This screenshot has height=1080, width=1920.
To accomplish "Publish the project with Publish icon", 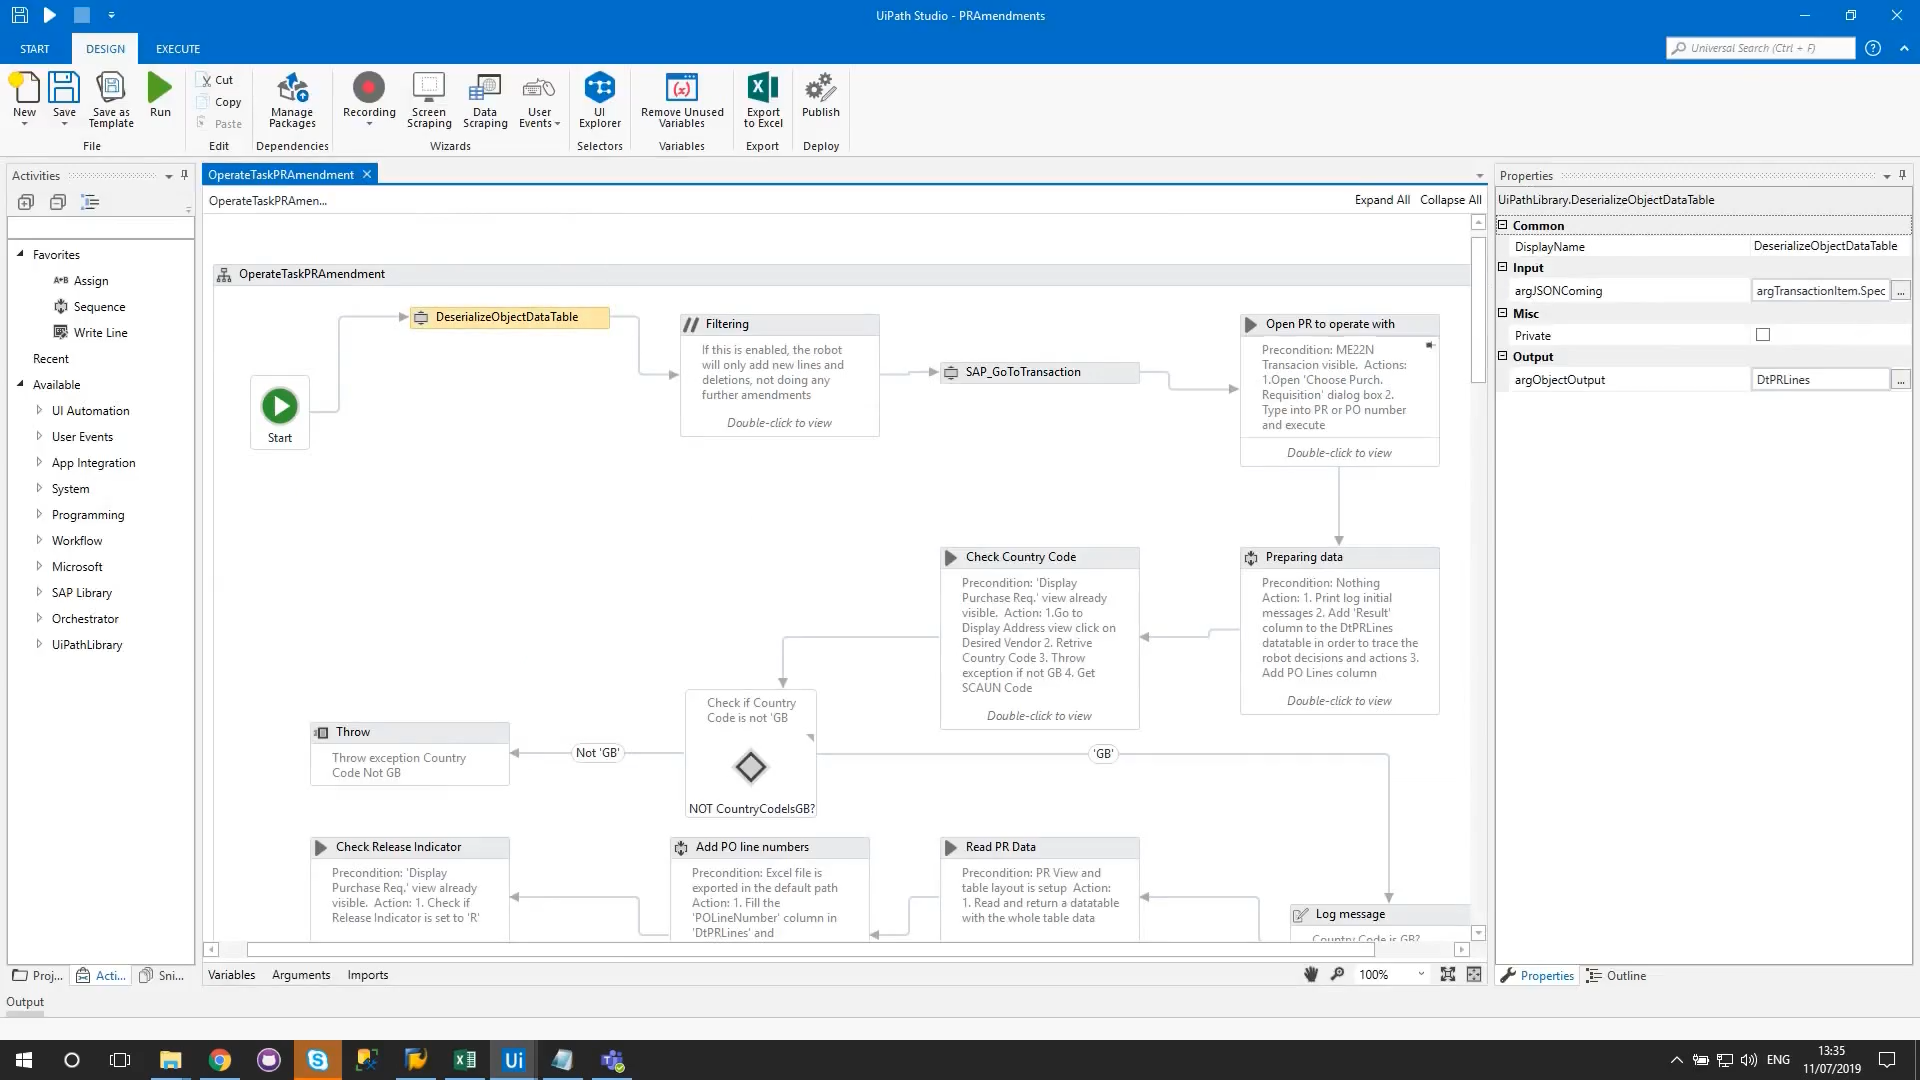I will 820,90.
